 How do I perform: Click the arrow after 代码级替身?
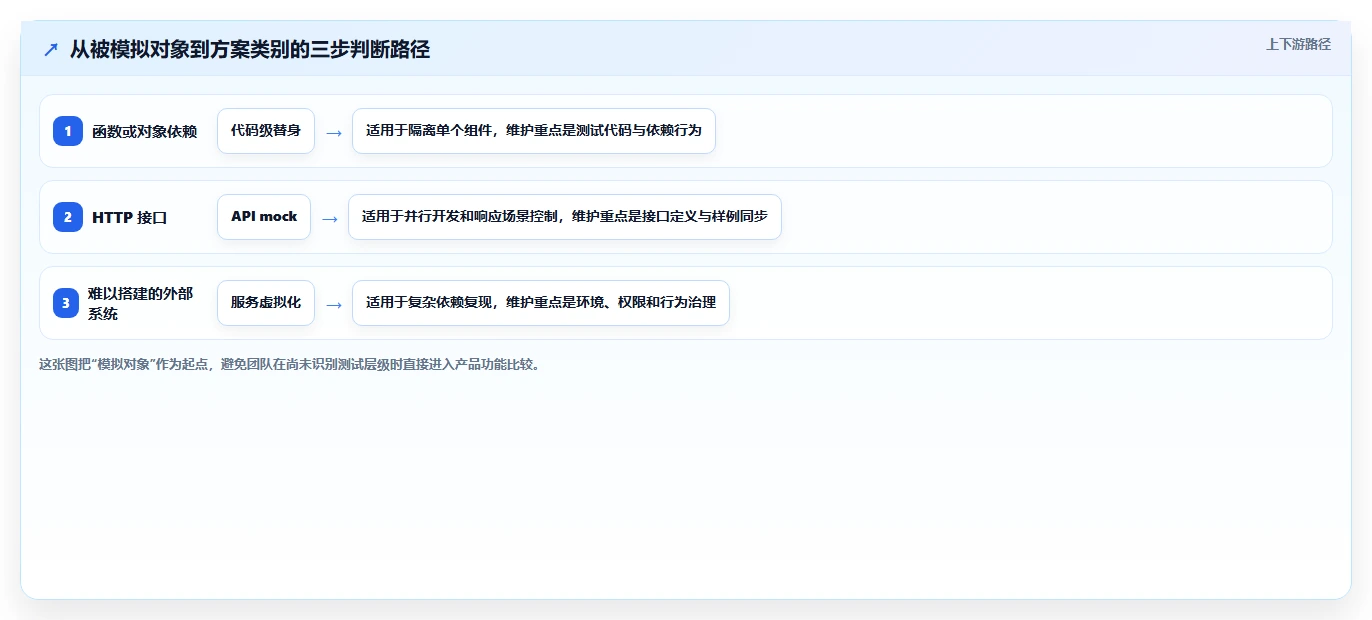coord(334,132)
